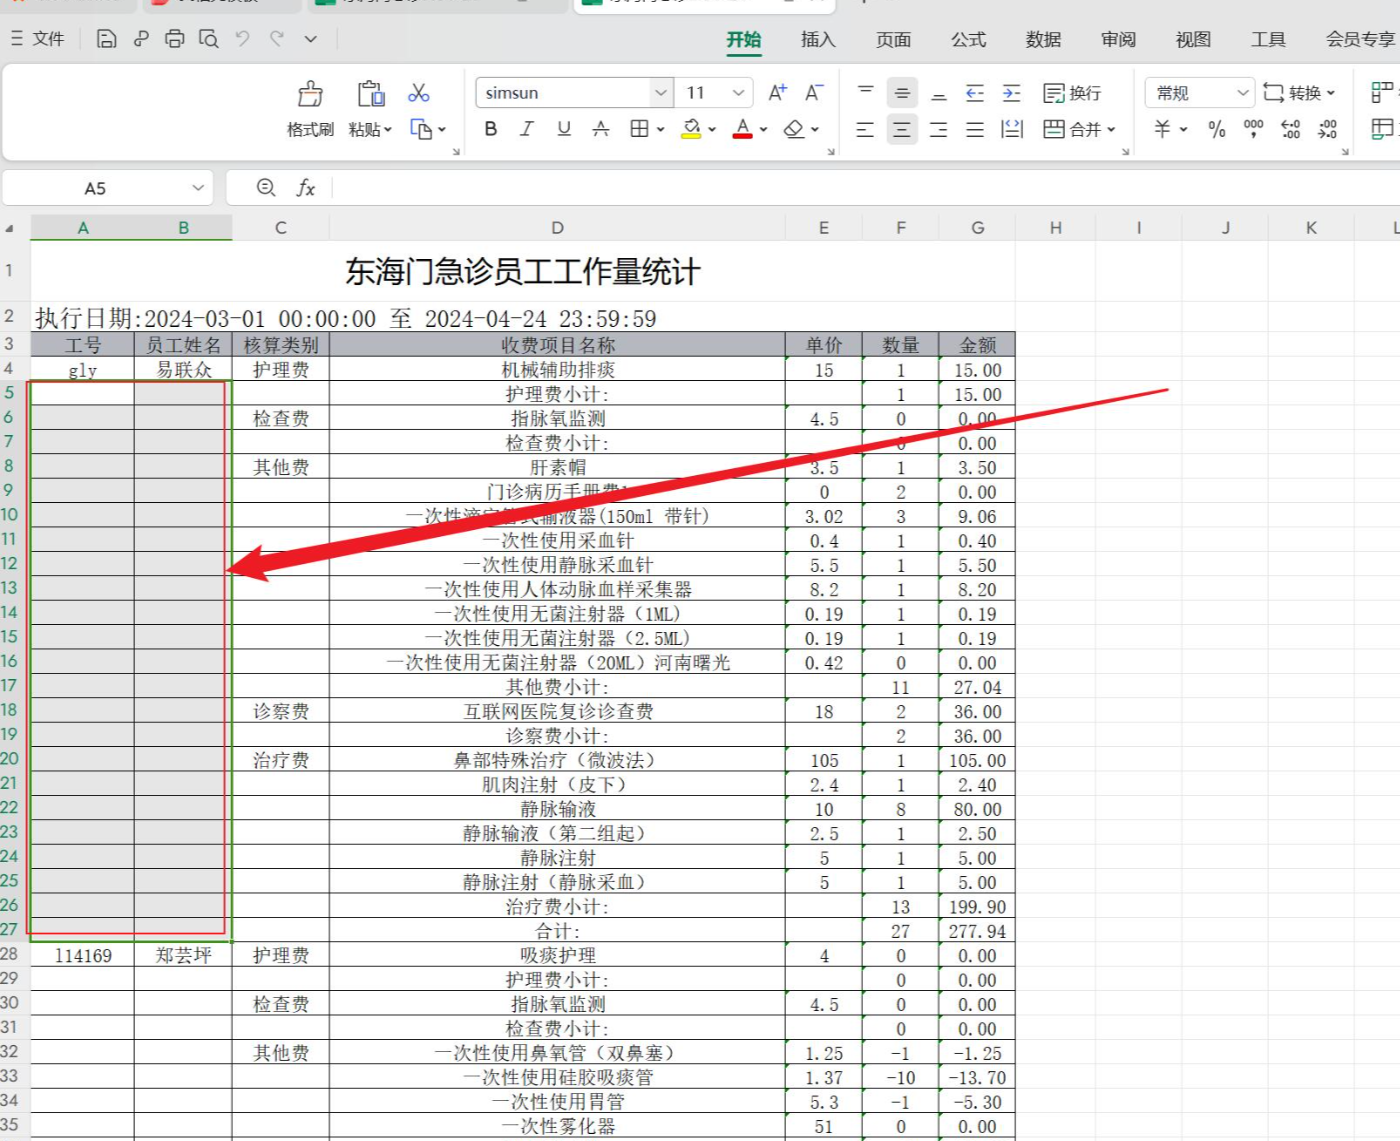Image resolution: width=1400 pixels, height=1141 pixels.
Task: Click the Undo arrow
Action: coord(242,39)
